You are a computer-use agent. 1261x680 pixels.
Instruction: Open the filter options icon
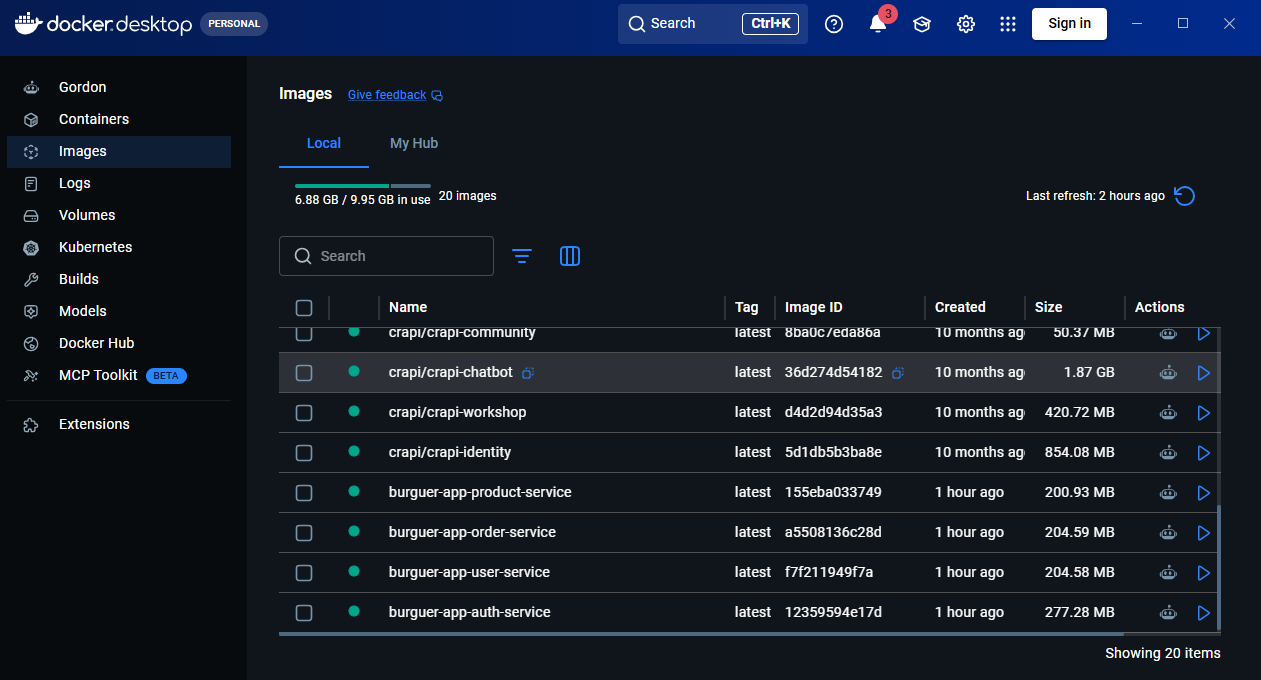point(522,256)
